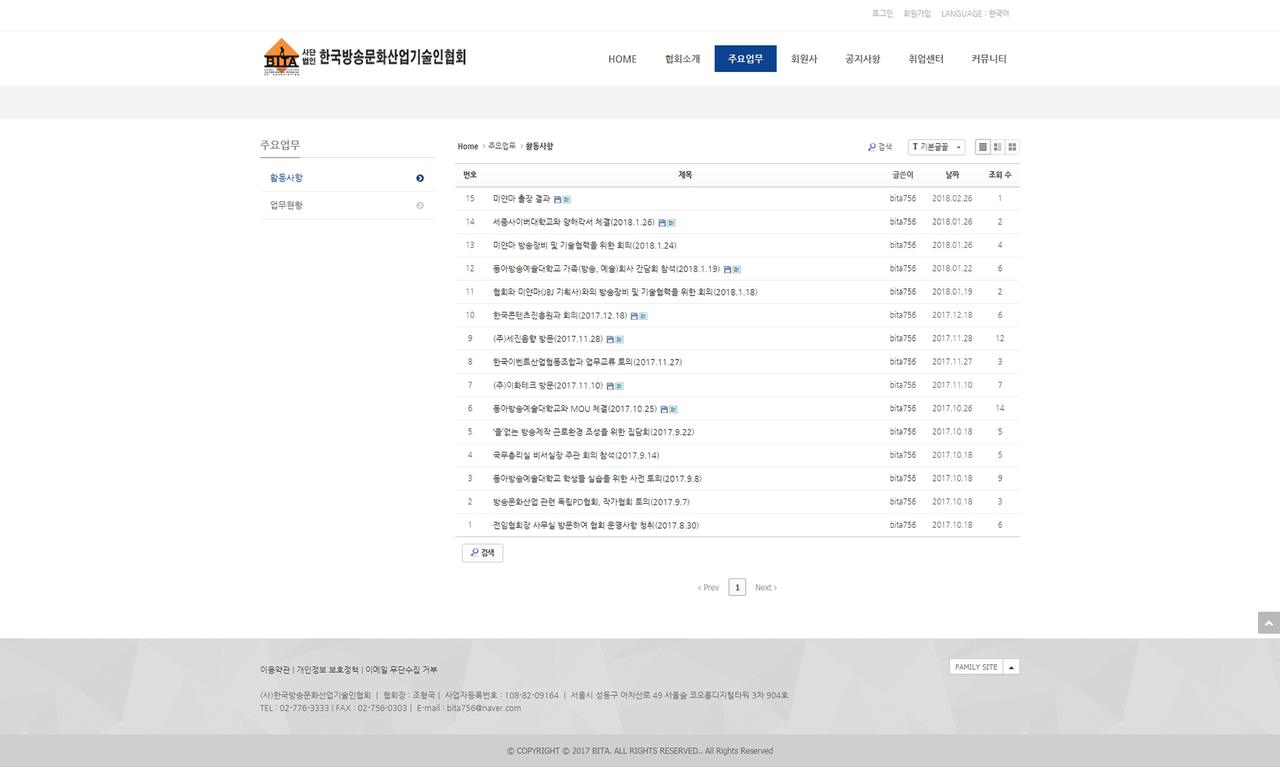
Task: Click Home in the breadcrumb
Action: [x=468, y=147]
